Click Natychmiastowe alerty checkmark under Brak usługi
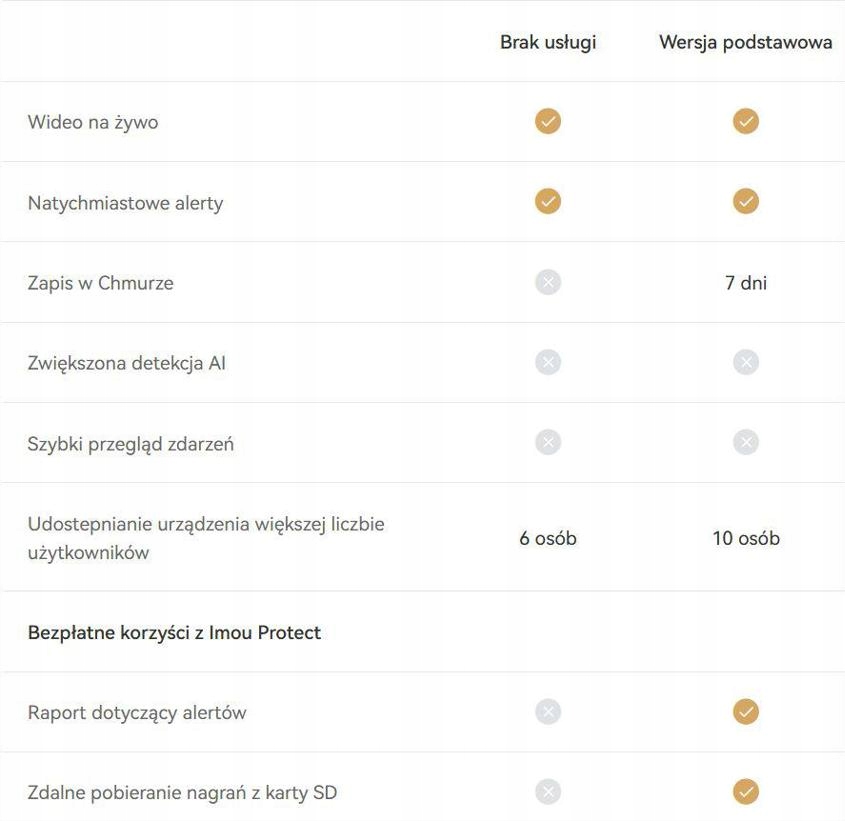Image resolution: width=845 pixels, height=821 pixels. tap(548, 202)
